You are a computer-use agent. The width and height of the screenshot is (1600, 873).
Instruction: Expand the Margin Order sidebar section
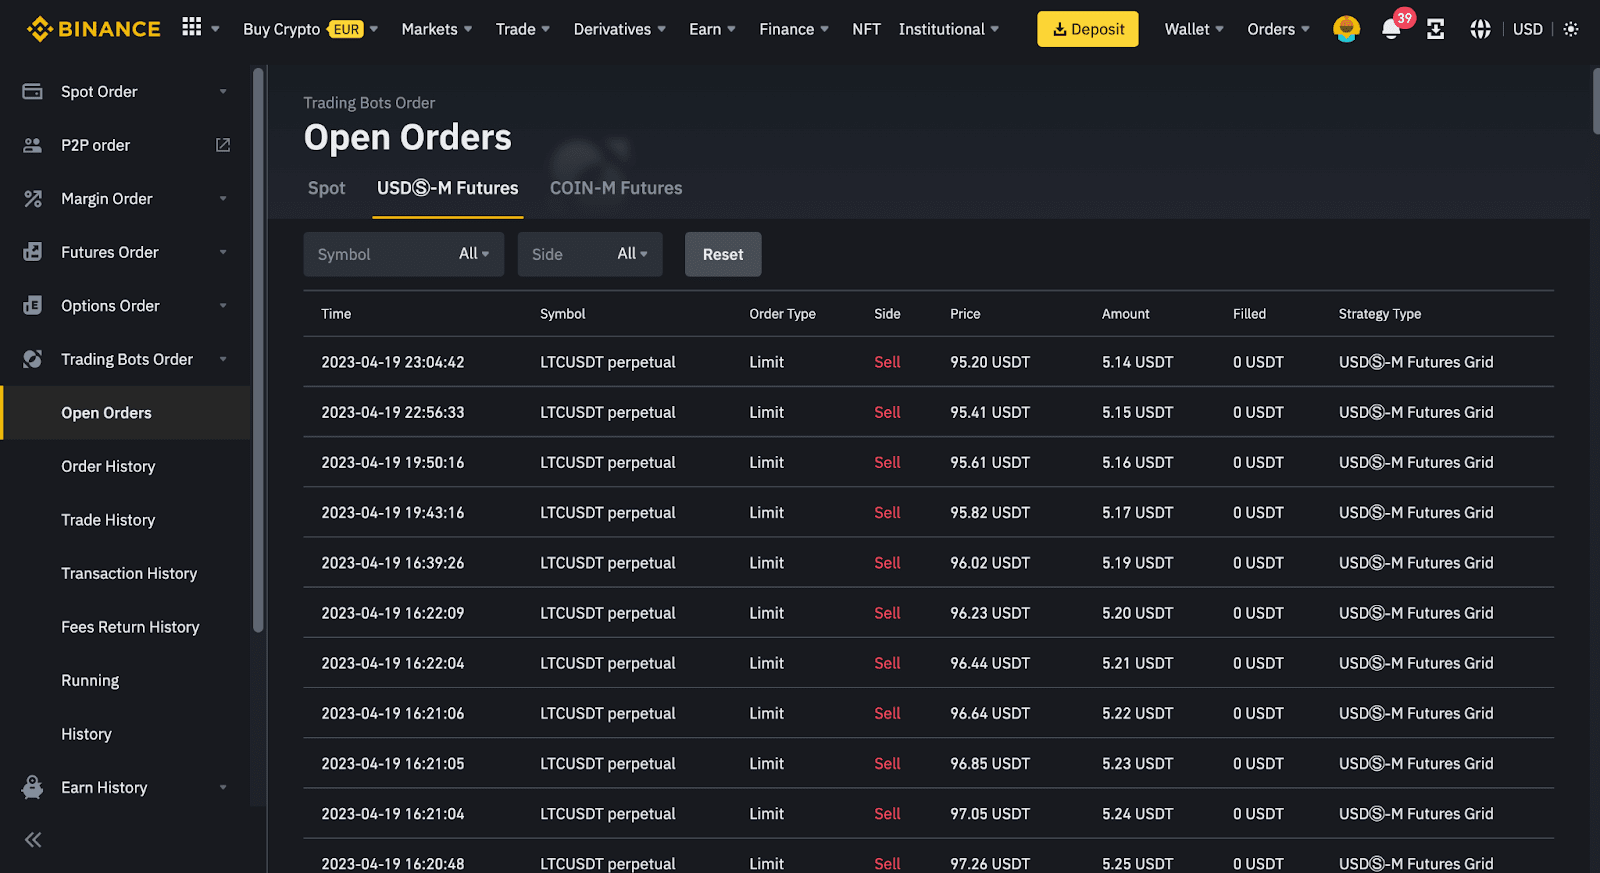click(223, 198)
